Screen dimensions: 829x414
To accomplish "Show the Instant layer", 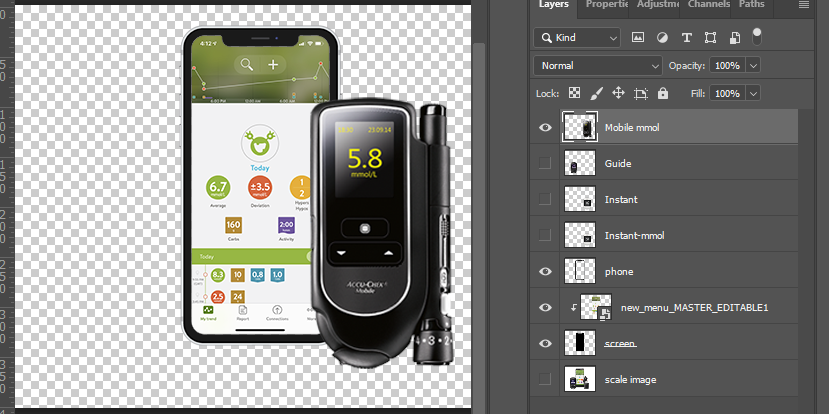I will [x=545, y=199].
